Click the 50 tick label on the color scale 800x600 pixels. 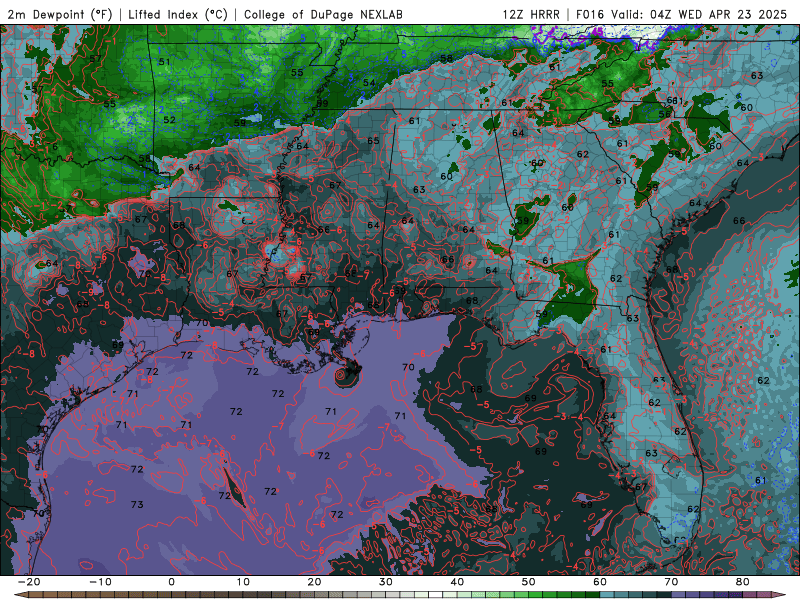529,582
